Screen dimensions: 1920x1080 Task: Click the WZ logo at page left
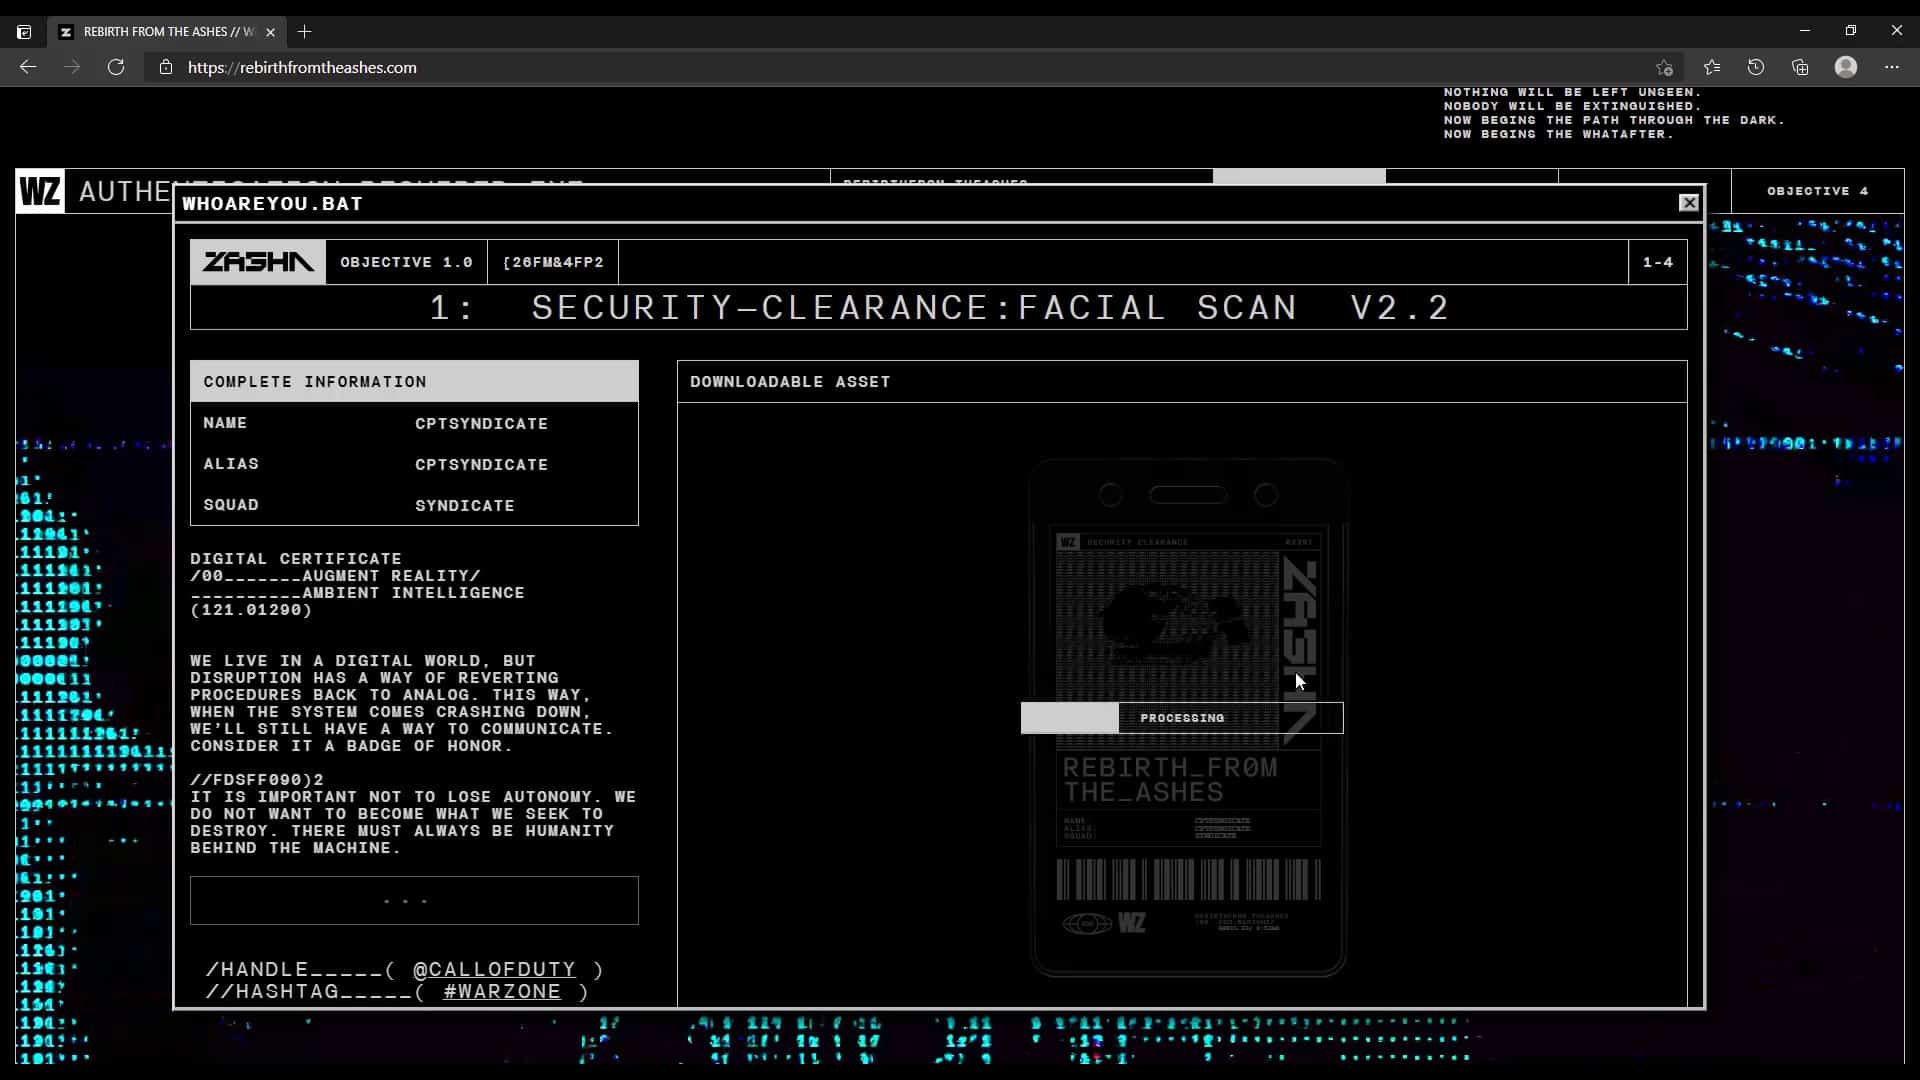click(x=40, y=191)
